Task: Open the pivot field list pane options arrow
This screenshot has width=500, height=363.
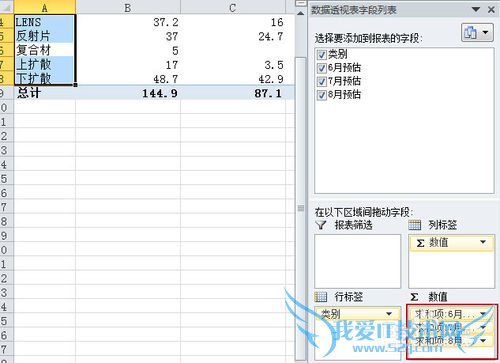Action: 476,9
